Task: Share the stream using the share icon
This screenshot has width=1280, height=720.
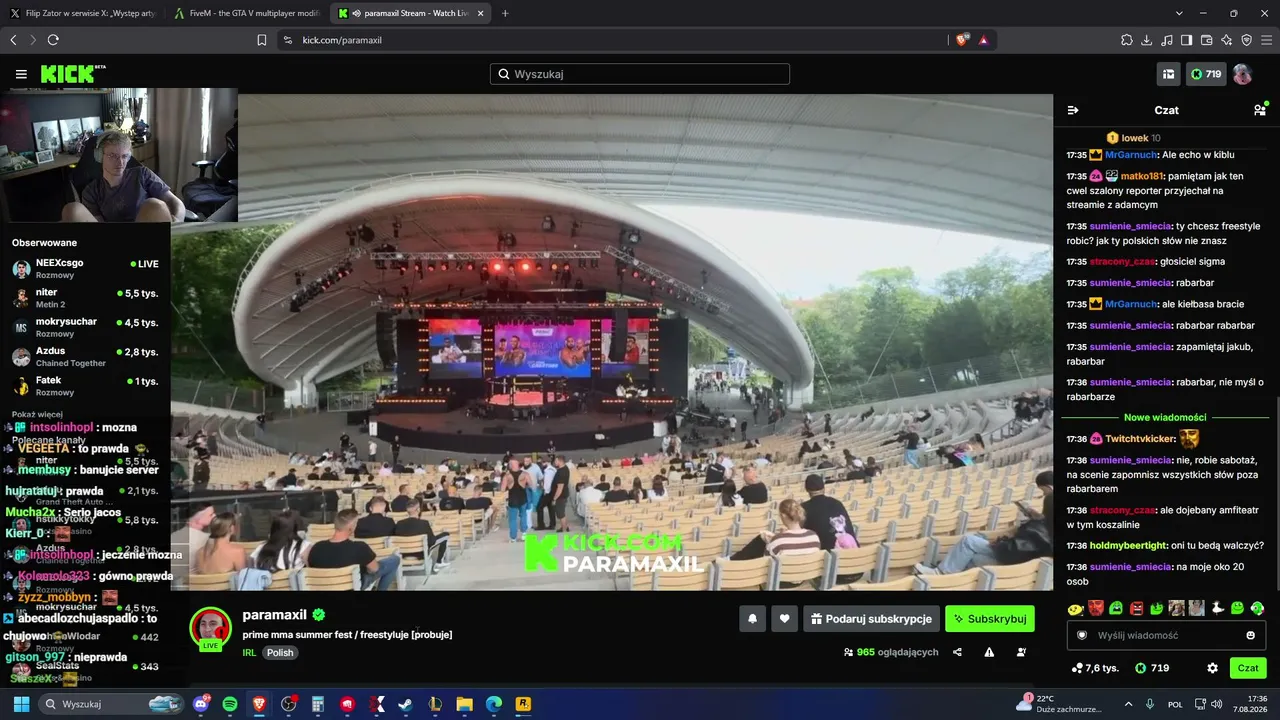Action: click(957, 652)
